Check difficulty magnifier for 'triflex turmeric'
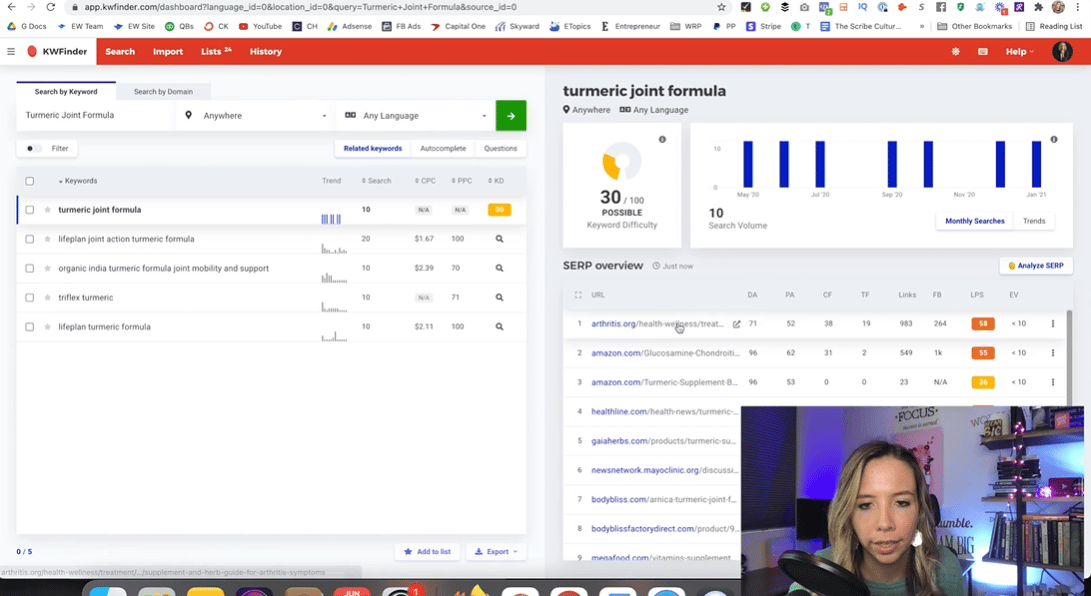This screenshot has width=1091, height=596. pyautogui.click(x=499, y=297)
